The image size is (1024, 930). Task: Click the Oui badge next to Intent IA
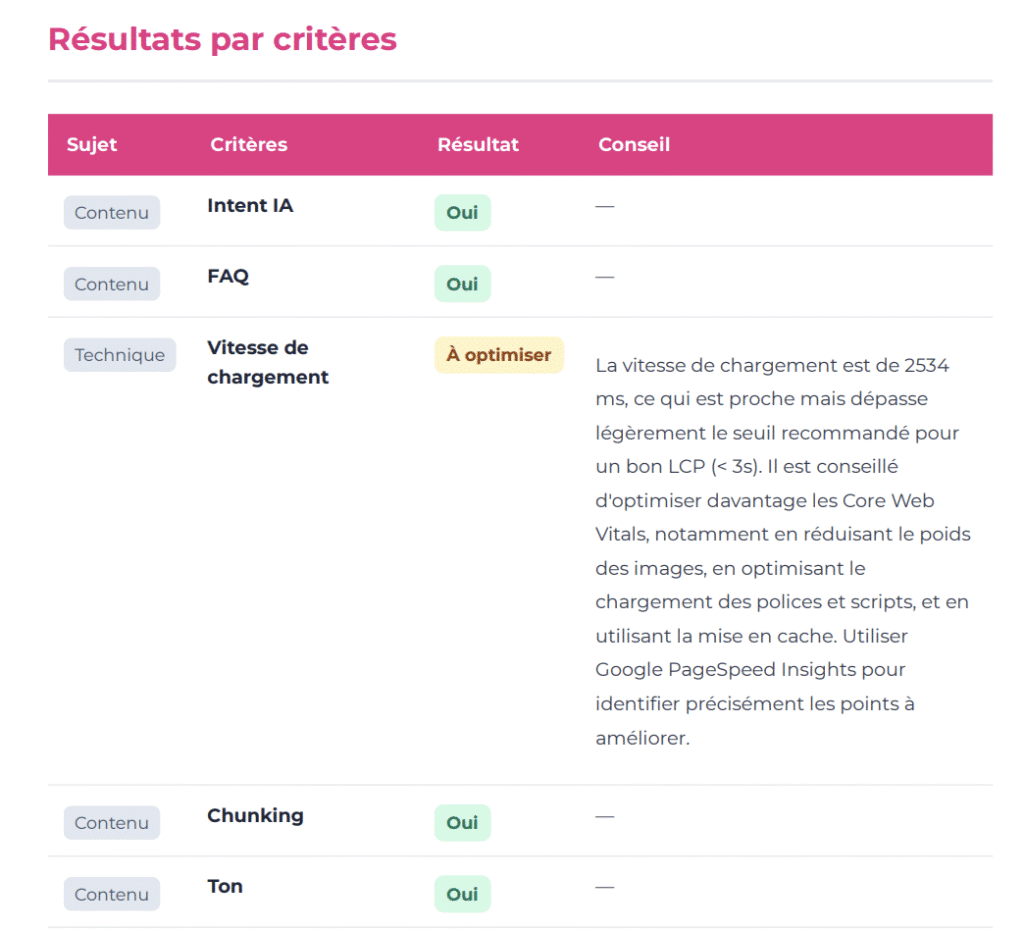(462, 212)
